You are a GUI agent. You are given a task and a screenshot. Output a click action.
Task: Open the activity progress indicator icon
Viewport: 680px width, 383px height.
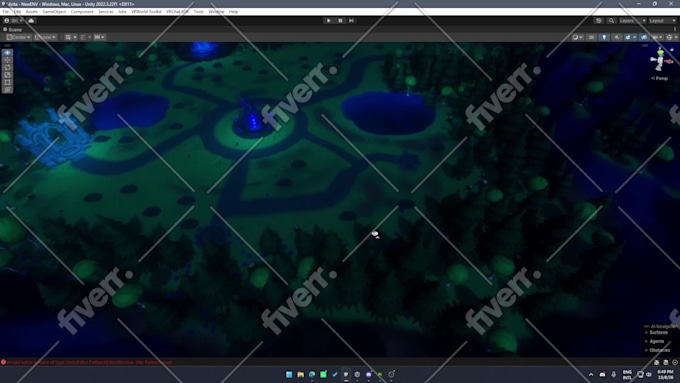(x=675, y=362)
